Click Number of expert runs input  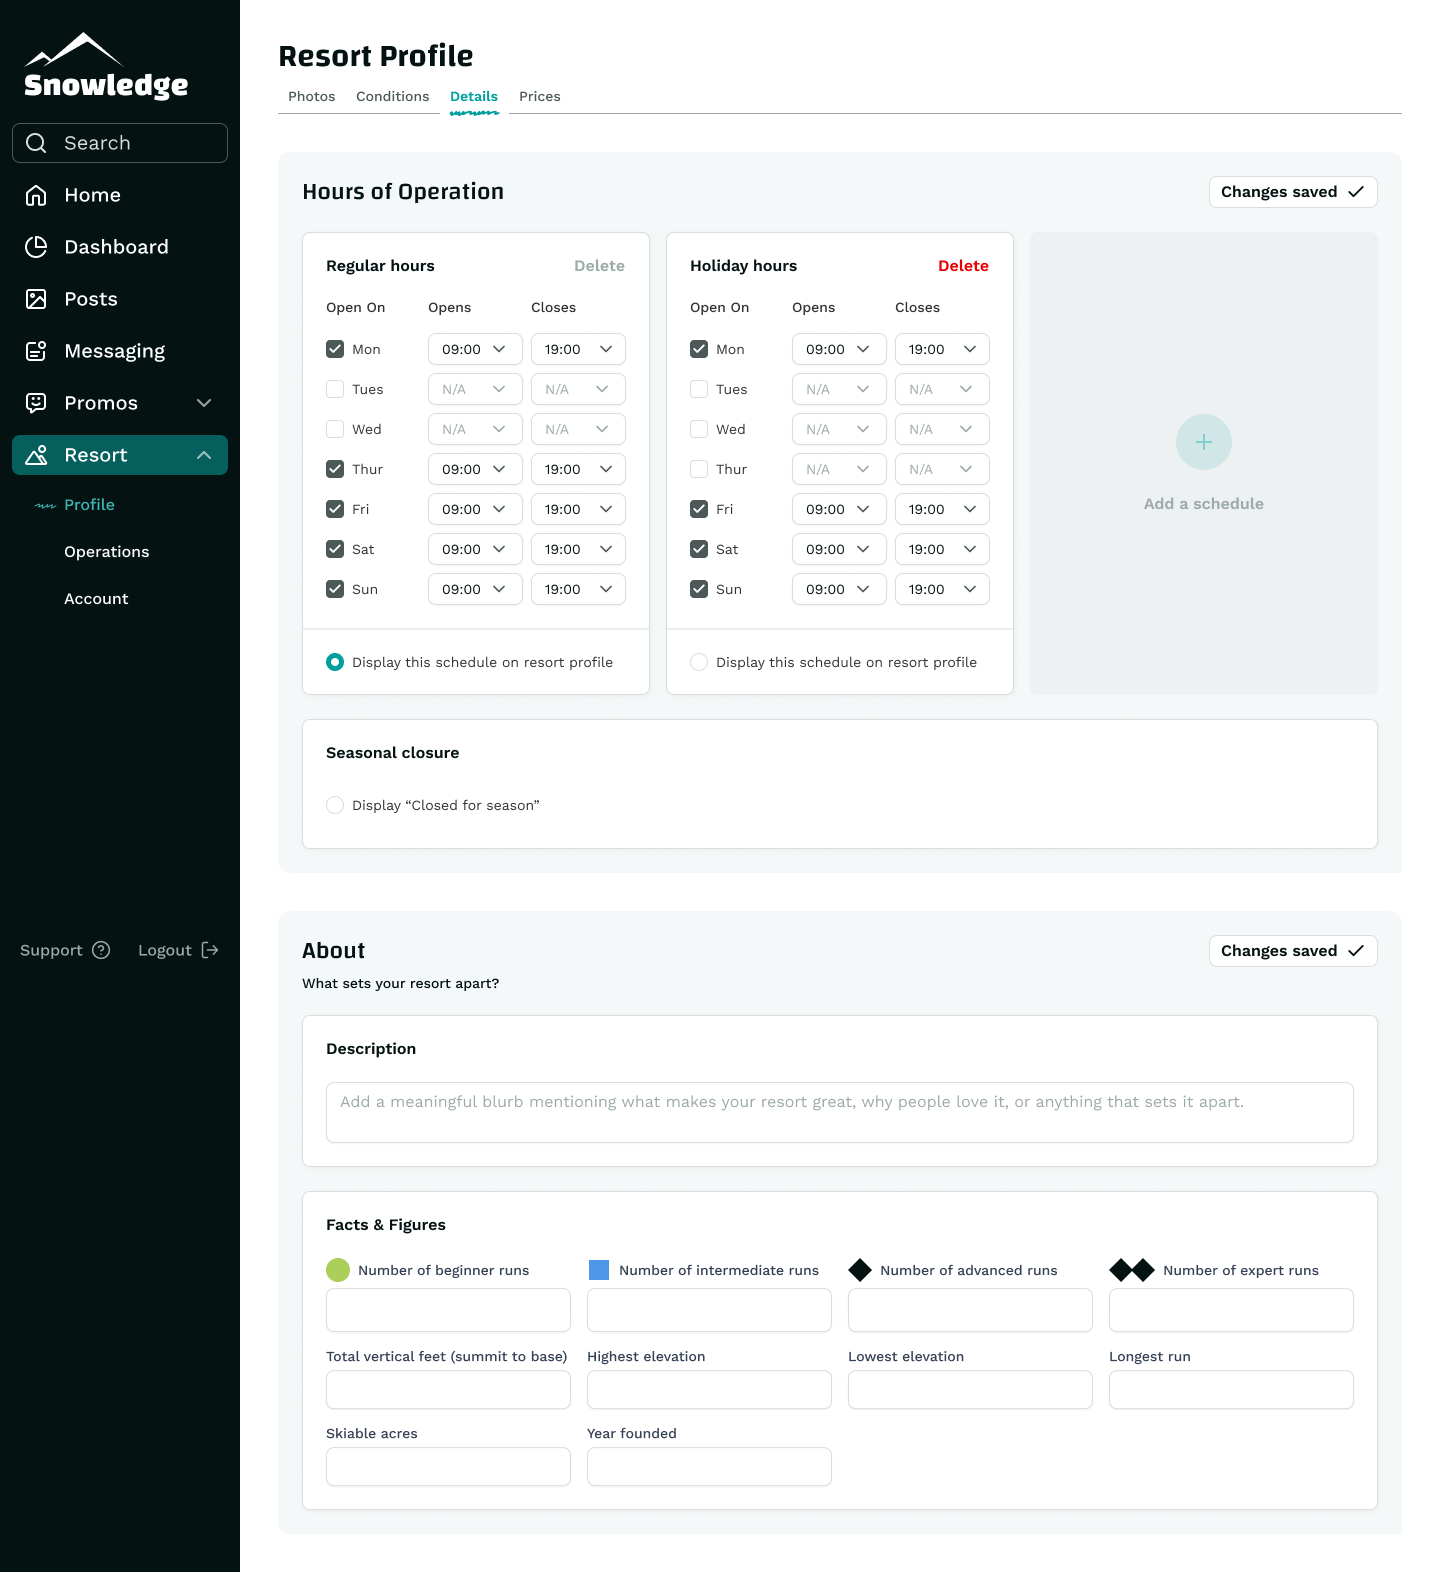(1231, 1310)
